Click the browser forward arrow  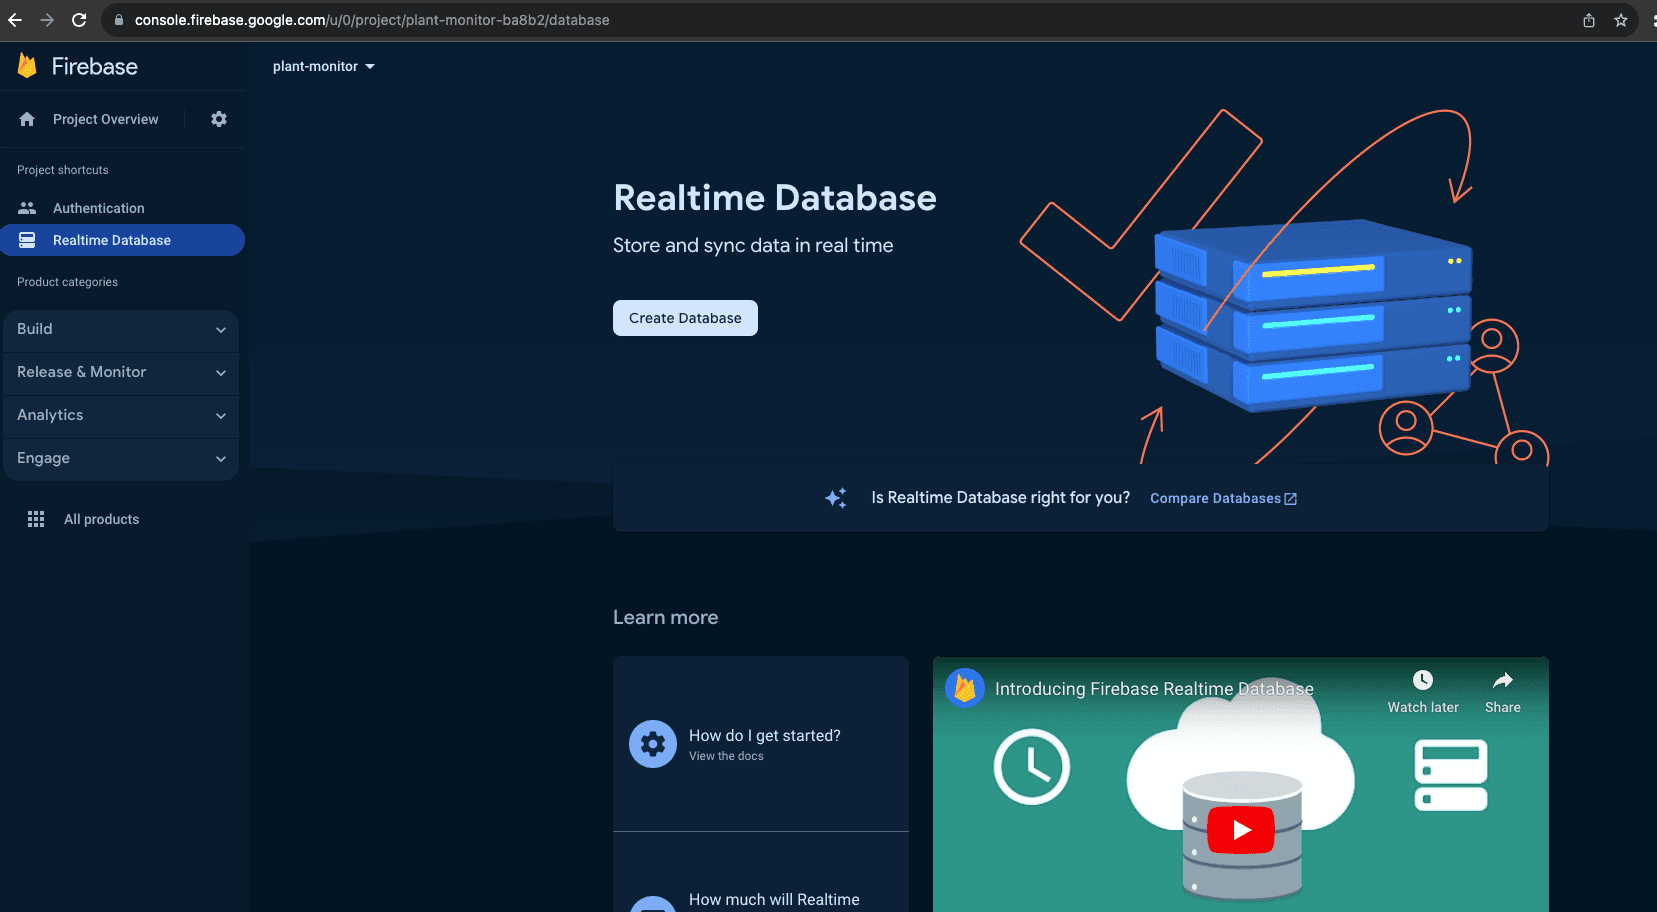tap(47, 20)
